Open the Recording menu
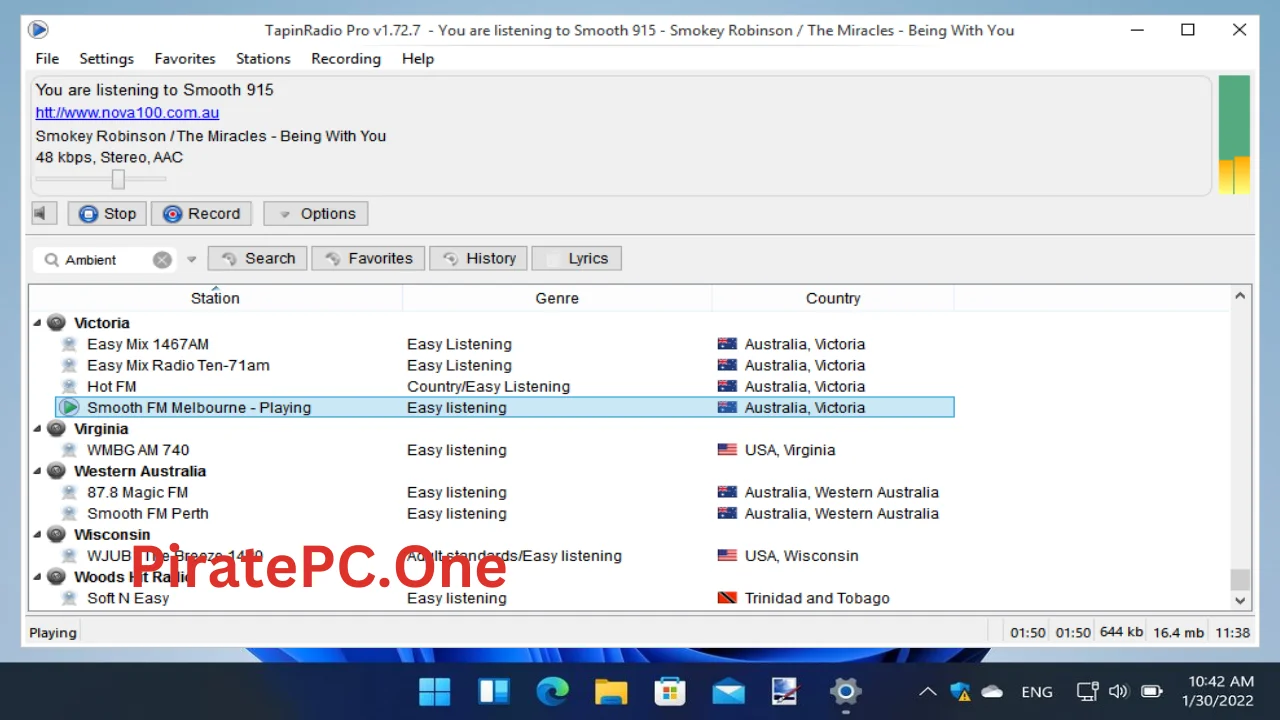The height and width of the screenshot is (720, 1280). (x=346, y=59)
